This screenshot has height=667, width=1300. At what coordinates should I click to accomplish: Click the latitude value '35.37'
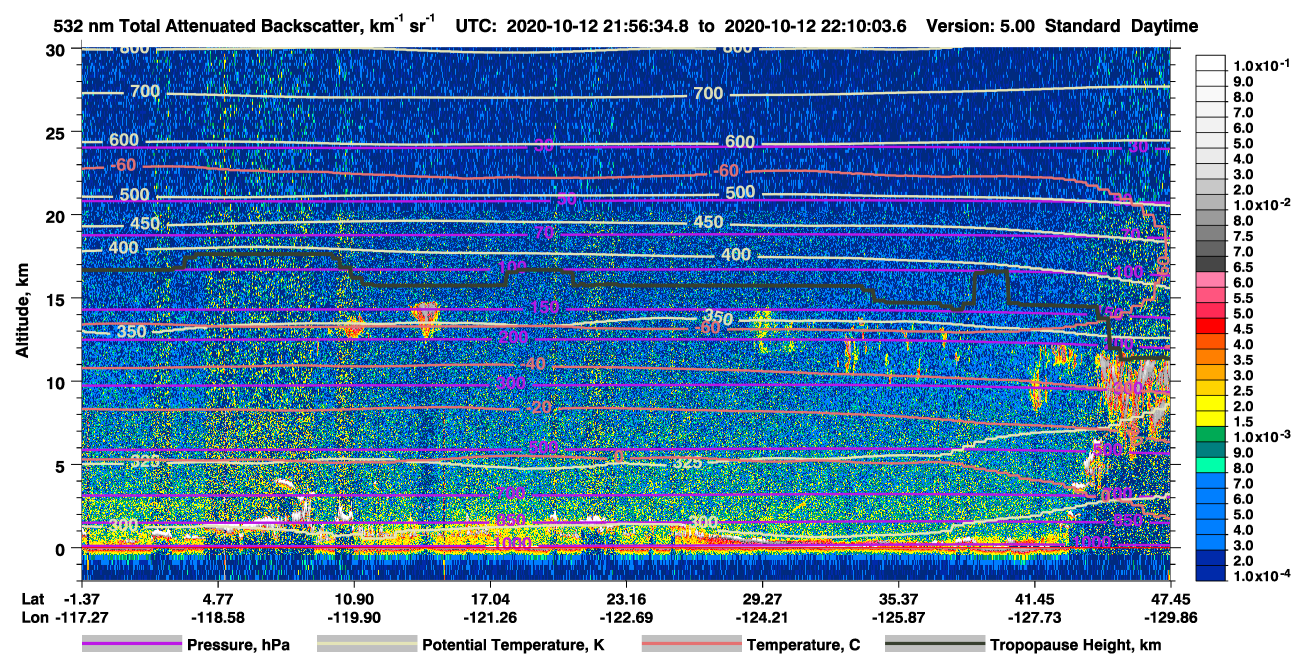click(898, 598)
